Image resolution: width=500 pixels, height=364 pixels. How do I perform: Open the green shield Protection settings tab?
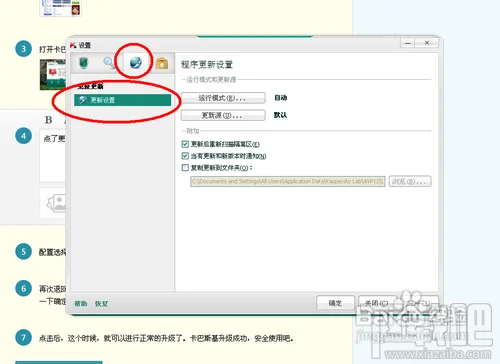[x=83, y=63]
